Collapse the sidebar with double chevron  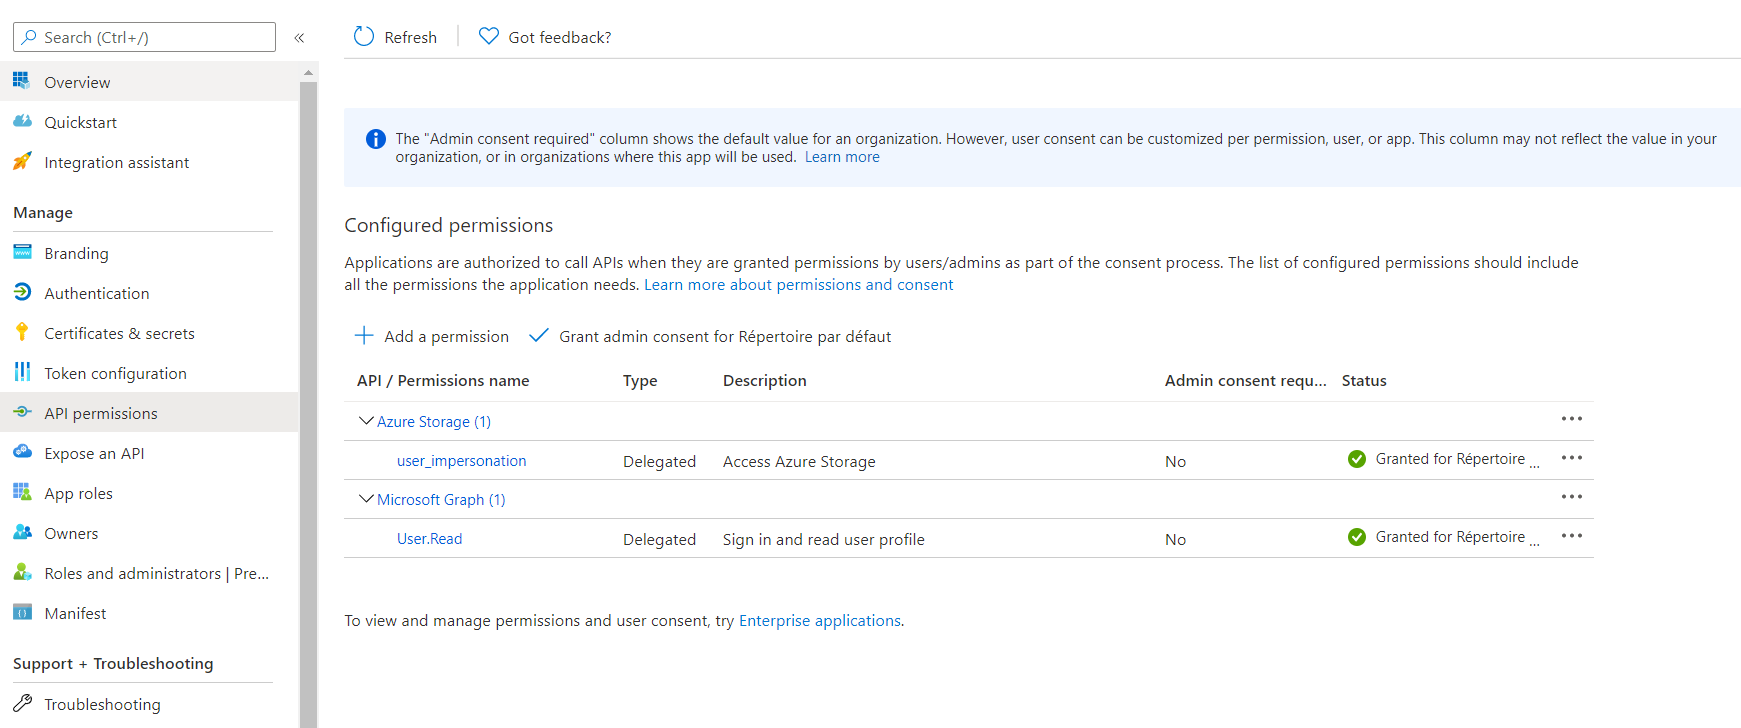(x=299, y=38)
